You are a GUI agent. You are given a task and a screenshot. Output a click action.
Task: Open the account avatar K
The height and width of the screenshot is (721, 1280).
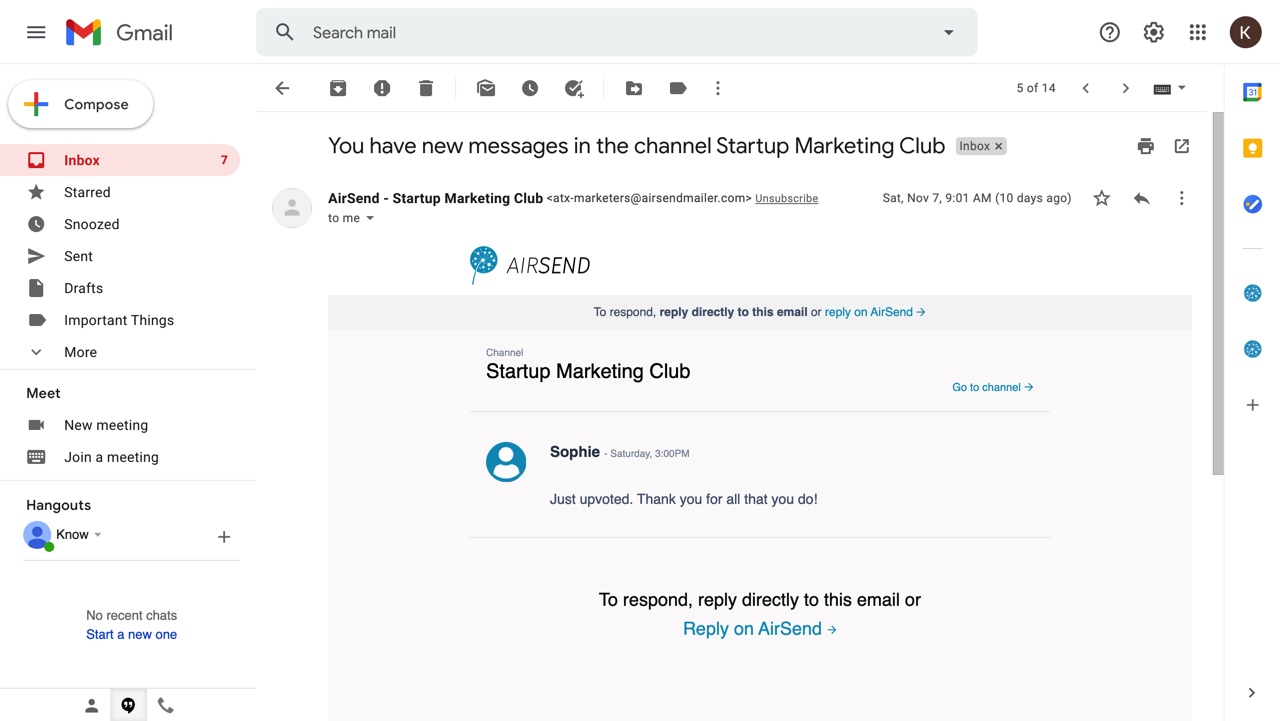coord(1245,32)
